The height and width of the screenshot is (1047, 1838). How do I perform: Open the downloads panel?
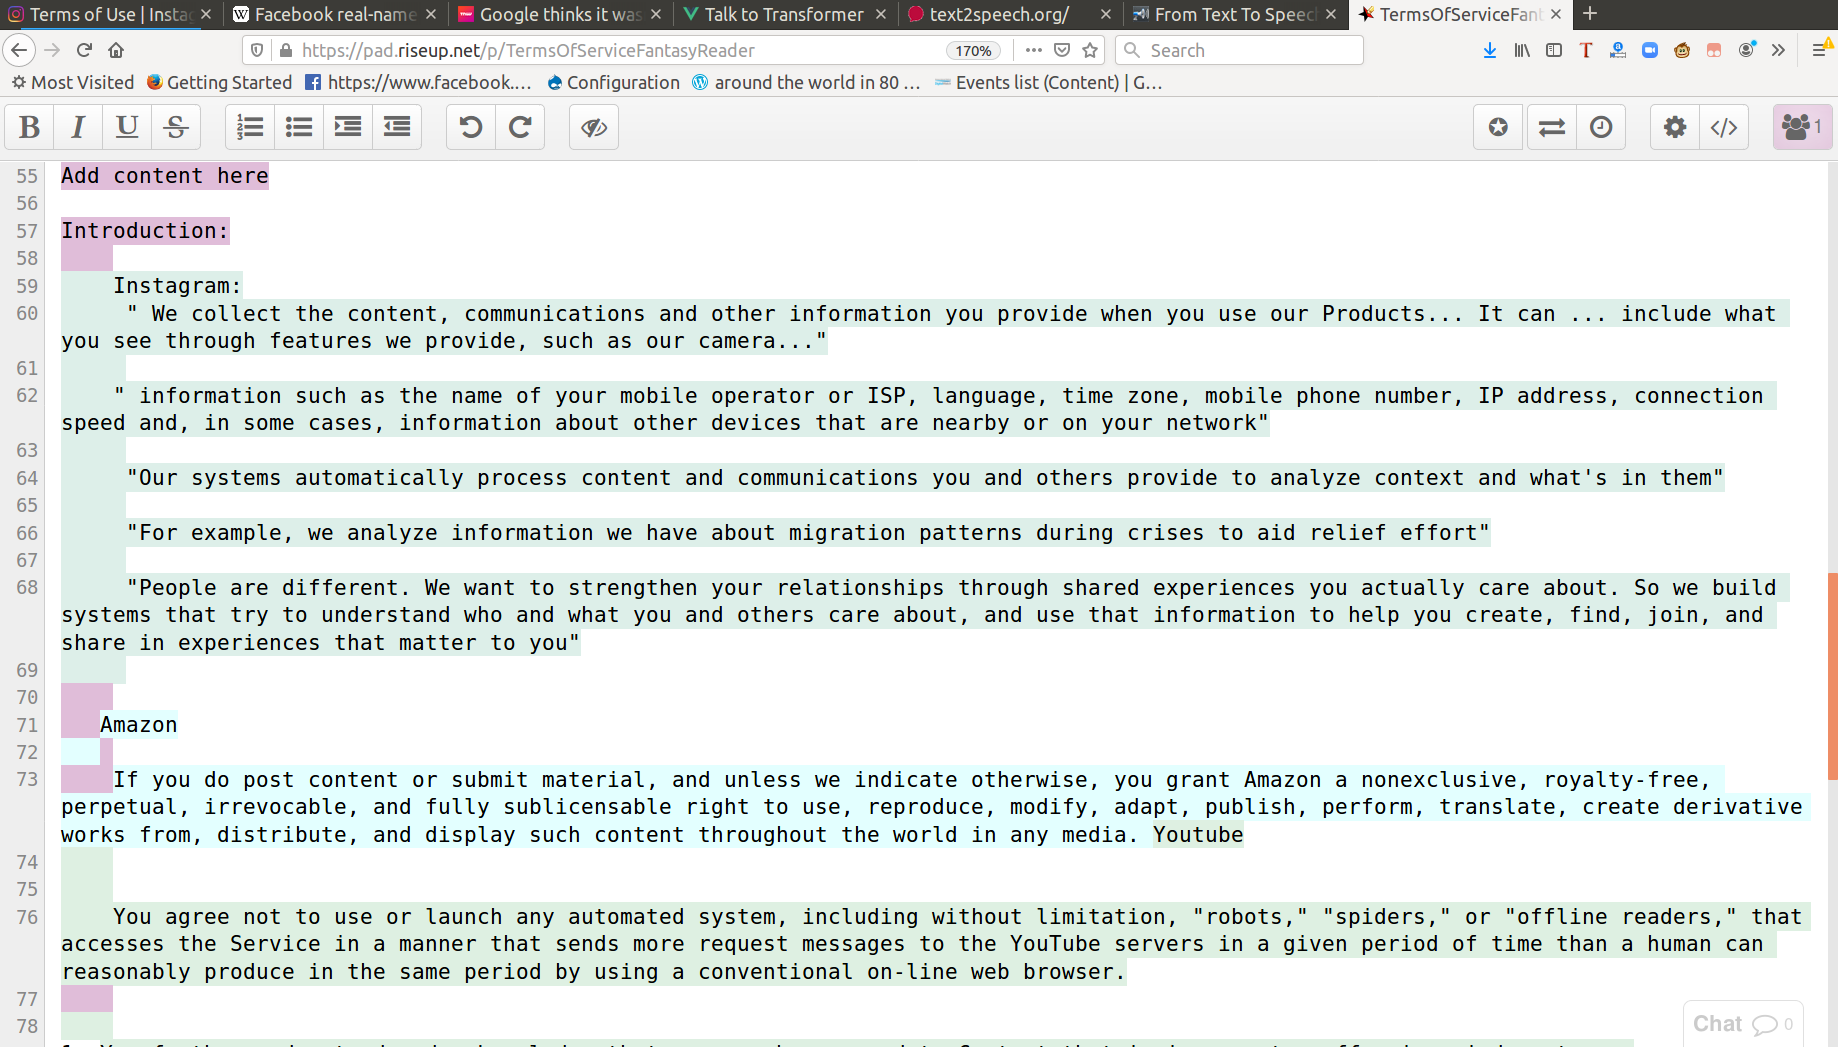[1490, 50]
